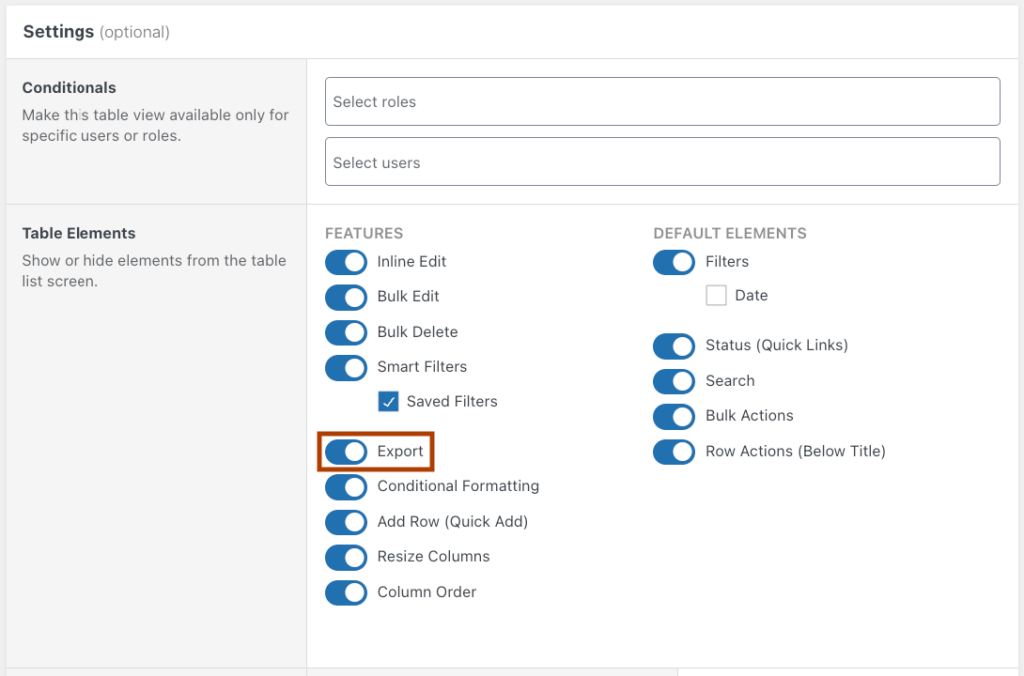This screenshot has width=1024, height=676.
Task: Toggle the Column Order switch
Action: tap(346, 592)
